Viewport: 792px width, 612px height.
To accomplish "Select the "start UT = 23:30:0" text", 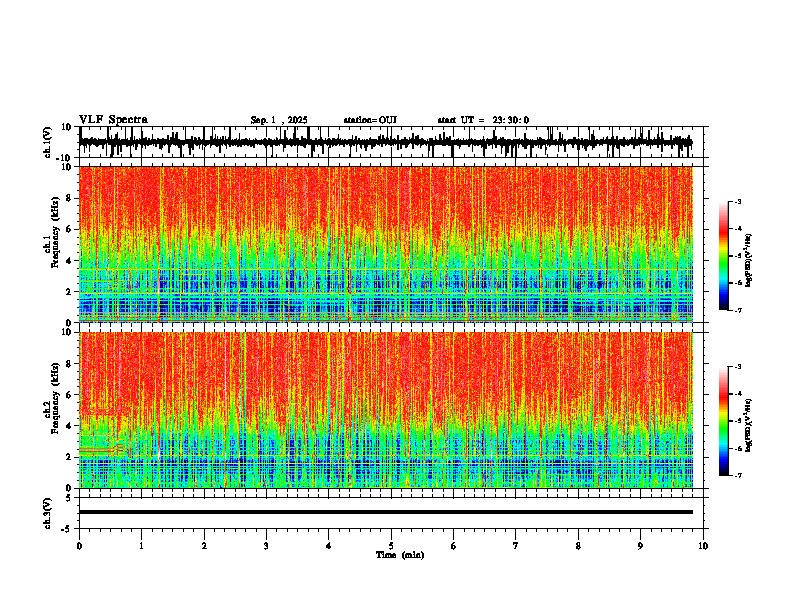I will pyautogui.click(x=483, y=120).
